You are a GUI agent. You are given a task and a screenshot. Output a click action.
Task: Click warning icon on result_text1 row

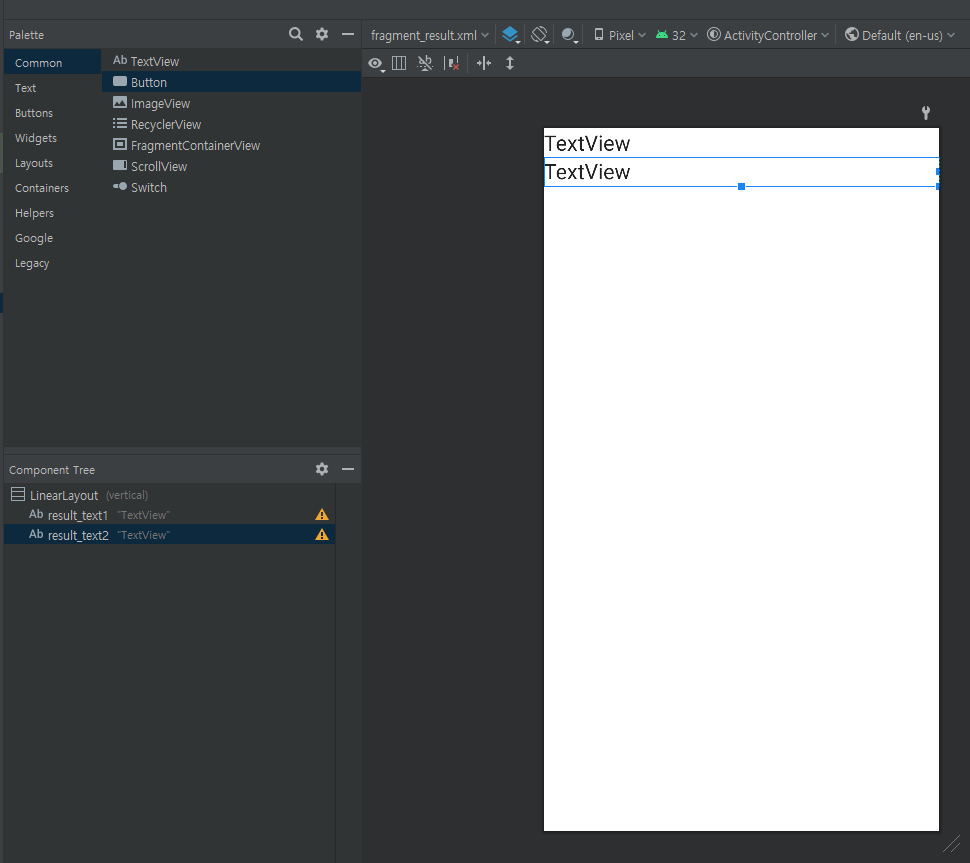pyautogui.click(x=322, y=515)
